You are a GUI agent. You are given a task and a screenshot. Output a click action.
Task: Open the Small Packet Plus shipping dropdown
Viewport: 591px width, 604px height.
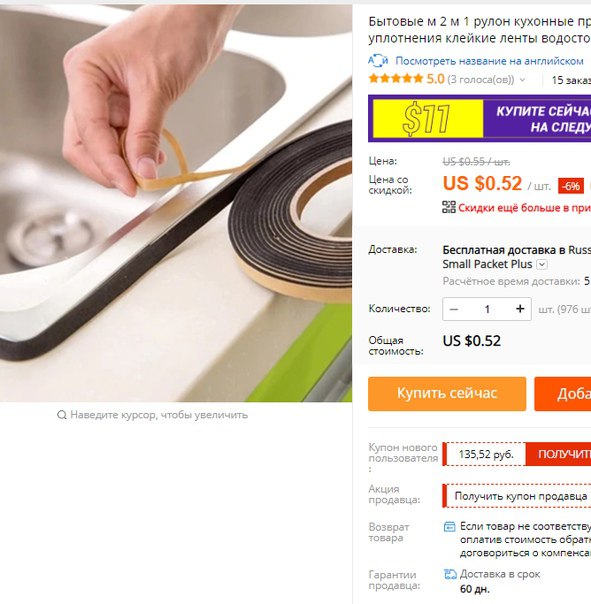tap(542, 265)
